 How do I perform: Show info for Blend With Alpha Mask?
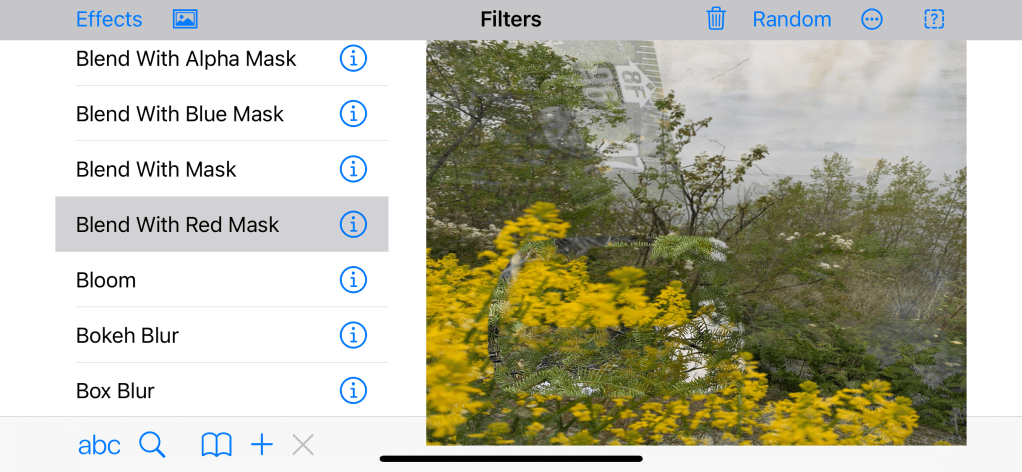click(353, 59)
